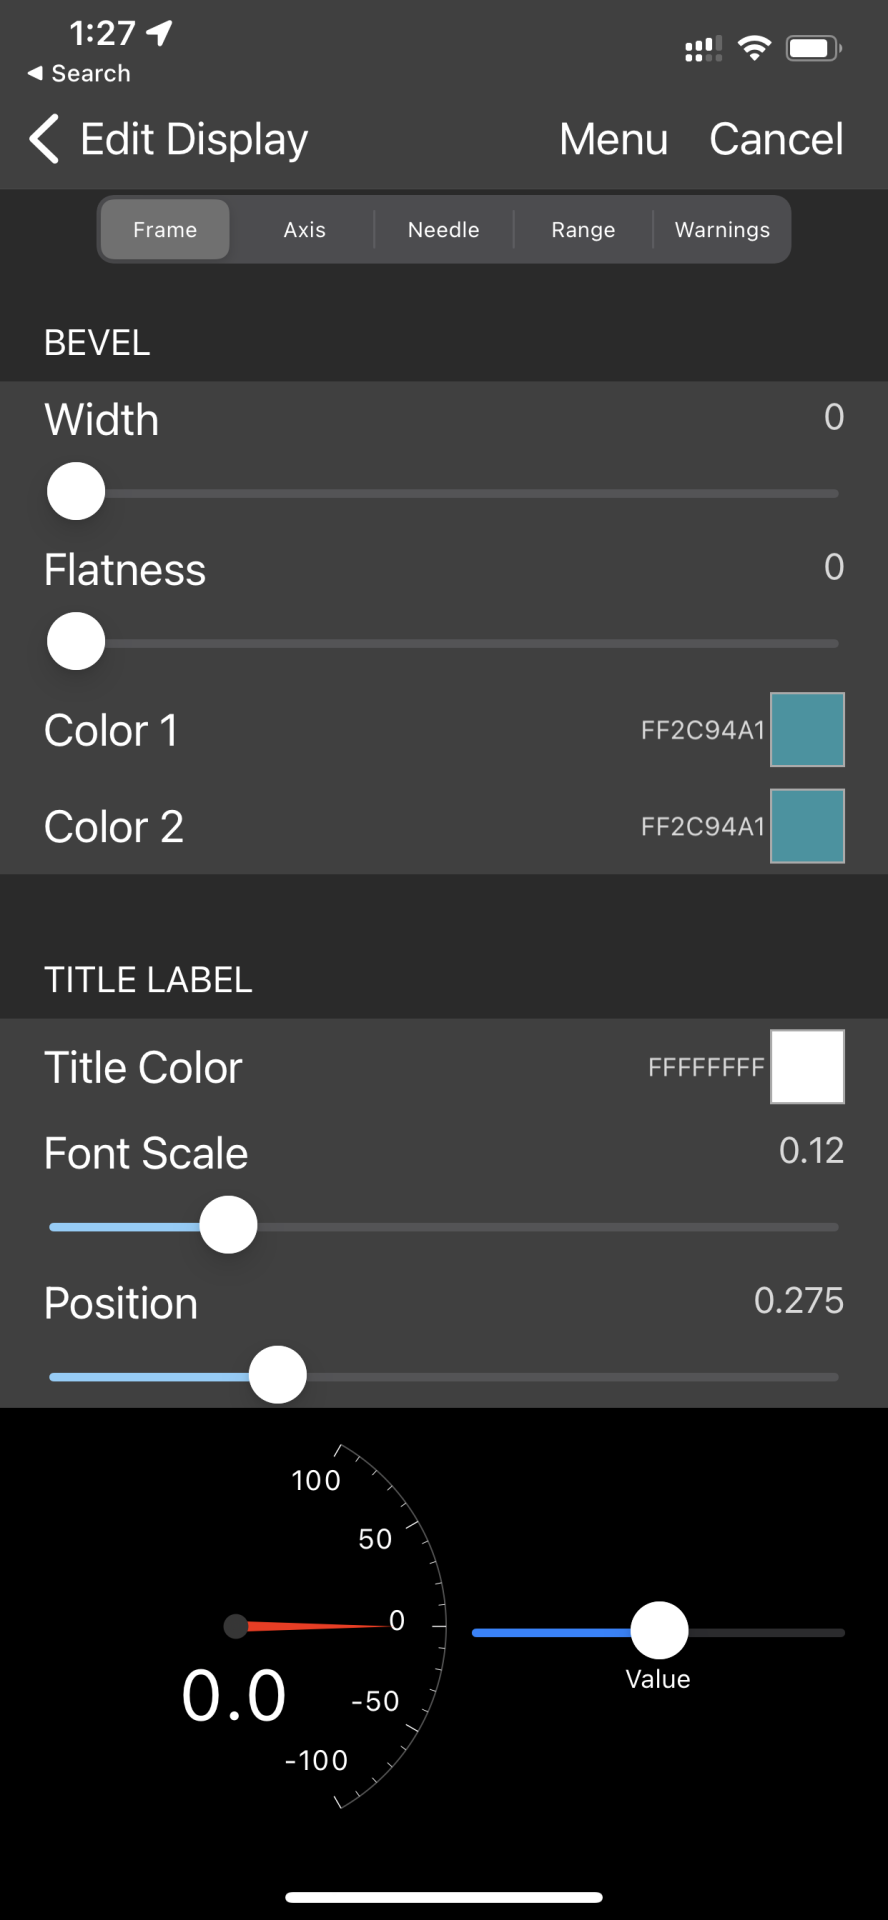Open the Menu button
This screenshot has width=888, height=1920.
pyautogui.click(x=613, y=139)
